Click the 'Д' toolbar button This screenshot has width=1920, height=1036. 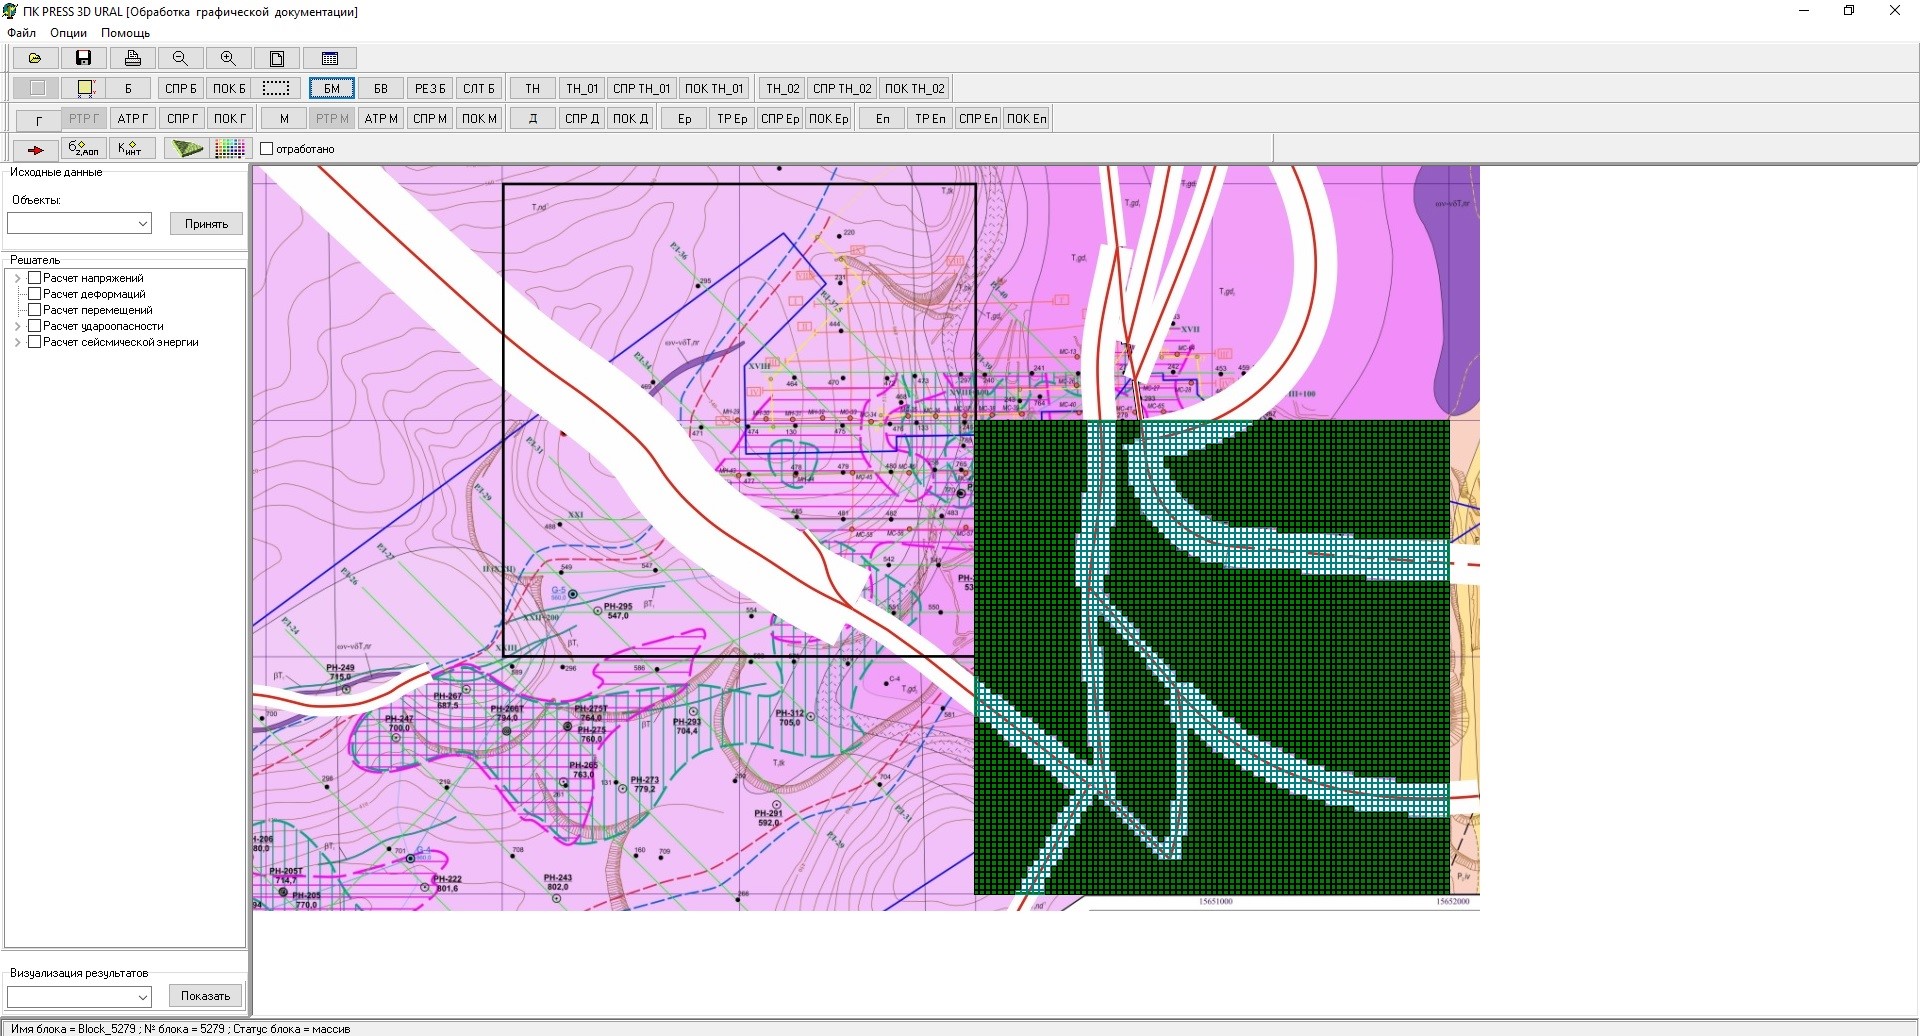click(x=533, y=119)
